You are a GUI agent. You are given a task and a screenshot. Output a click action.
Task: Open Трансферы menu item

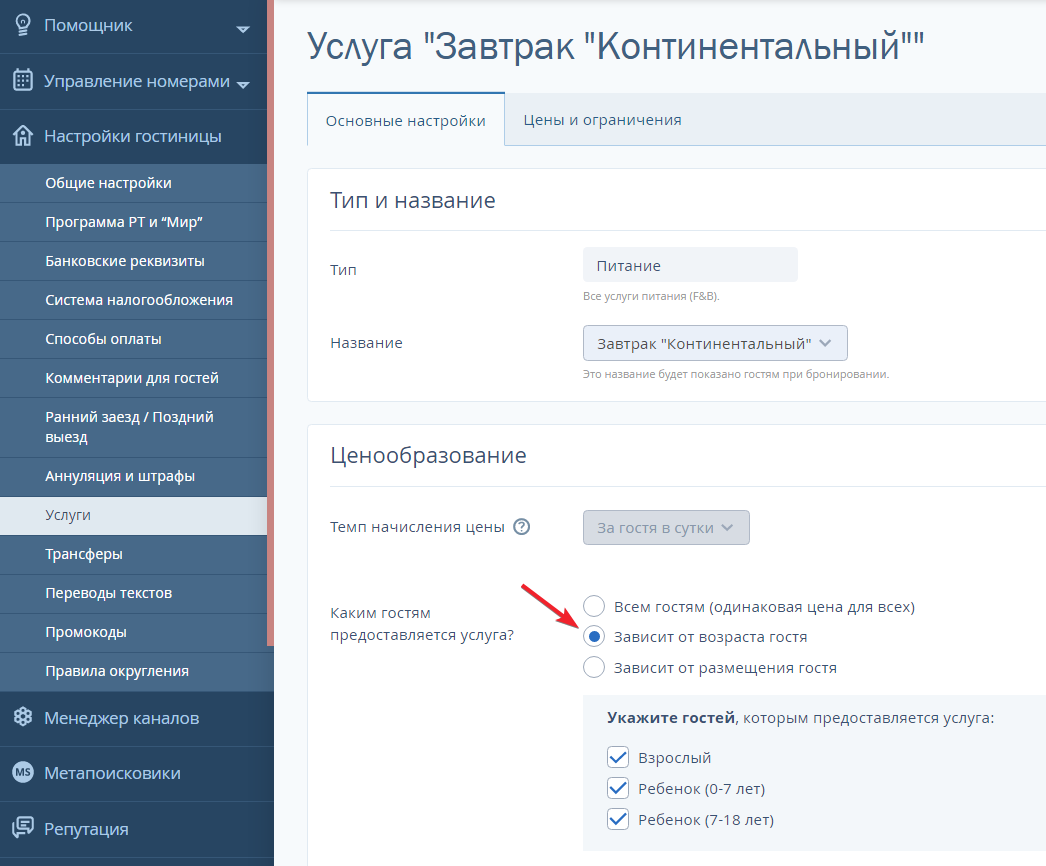133,554
